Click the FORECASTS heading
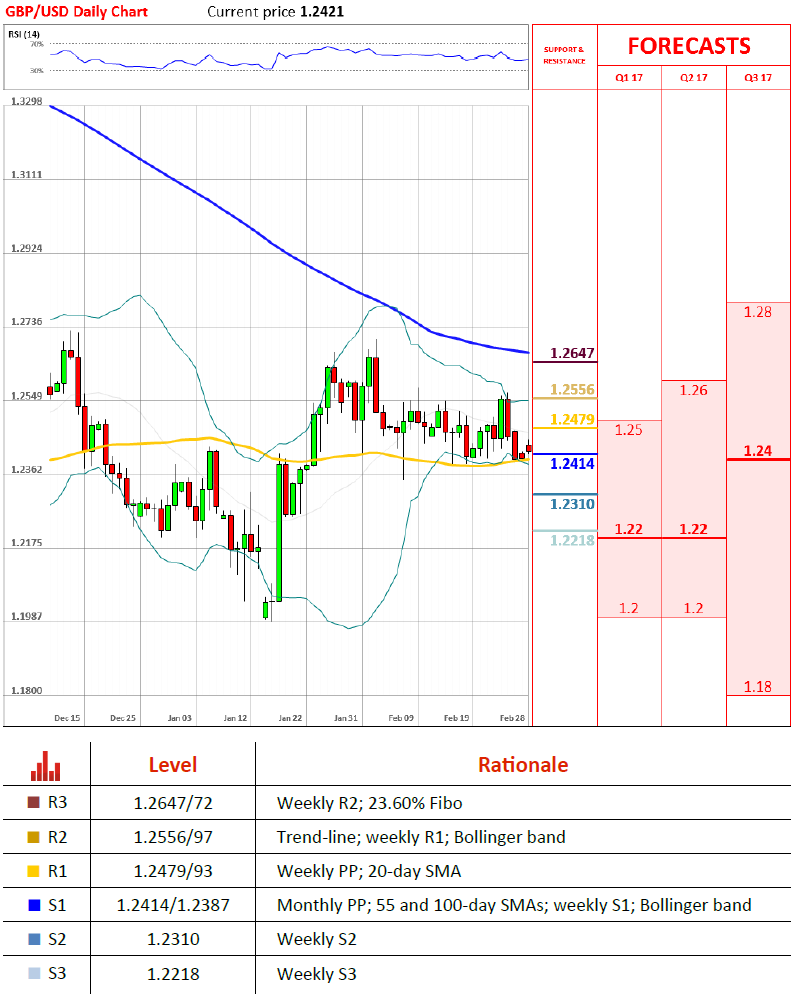This screenshot has height=994, width=794. tap(689, 46)
